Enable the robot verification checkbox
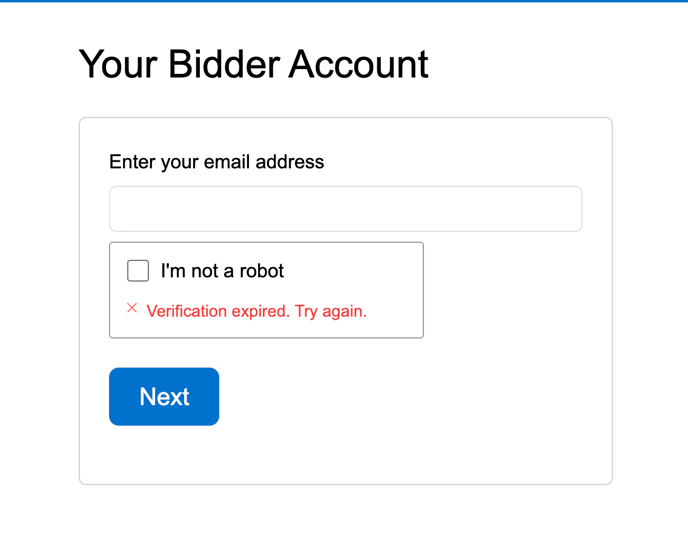 click(138, 270)
